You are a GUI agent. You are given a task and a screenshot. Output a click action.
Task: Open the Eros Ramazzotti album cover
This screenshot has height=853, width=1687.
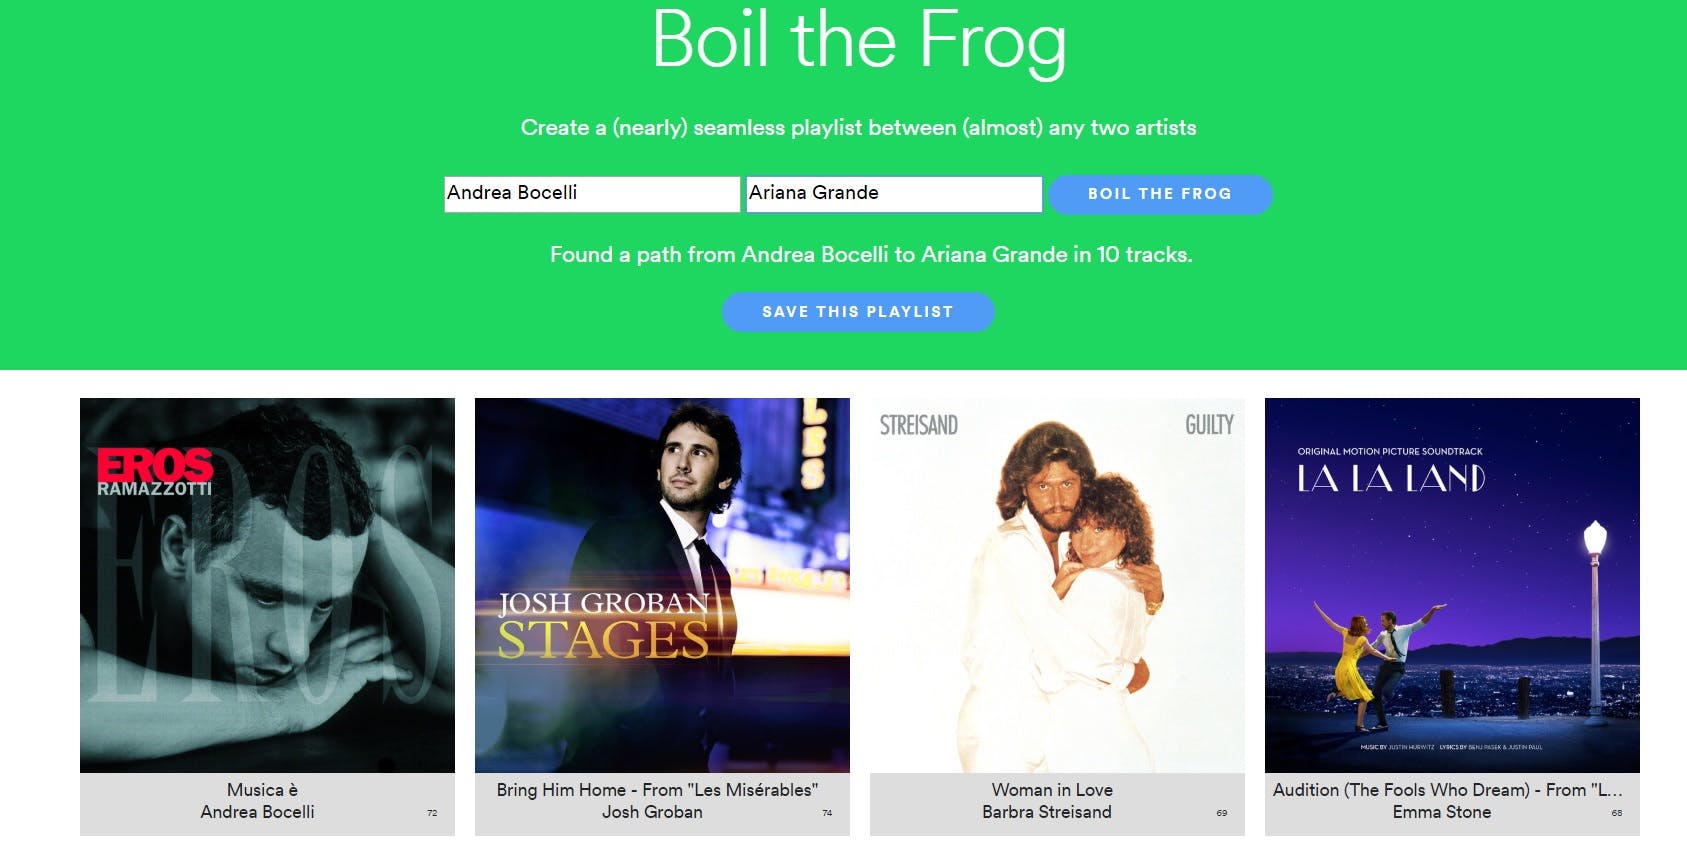(267, 585)
